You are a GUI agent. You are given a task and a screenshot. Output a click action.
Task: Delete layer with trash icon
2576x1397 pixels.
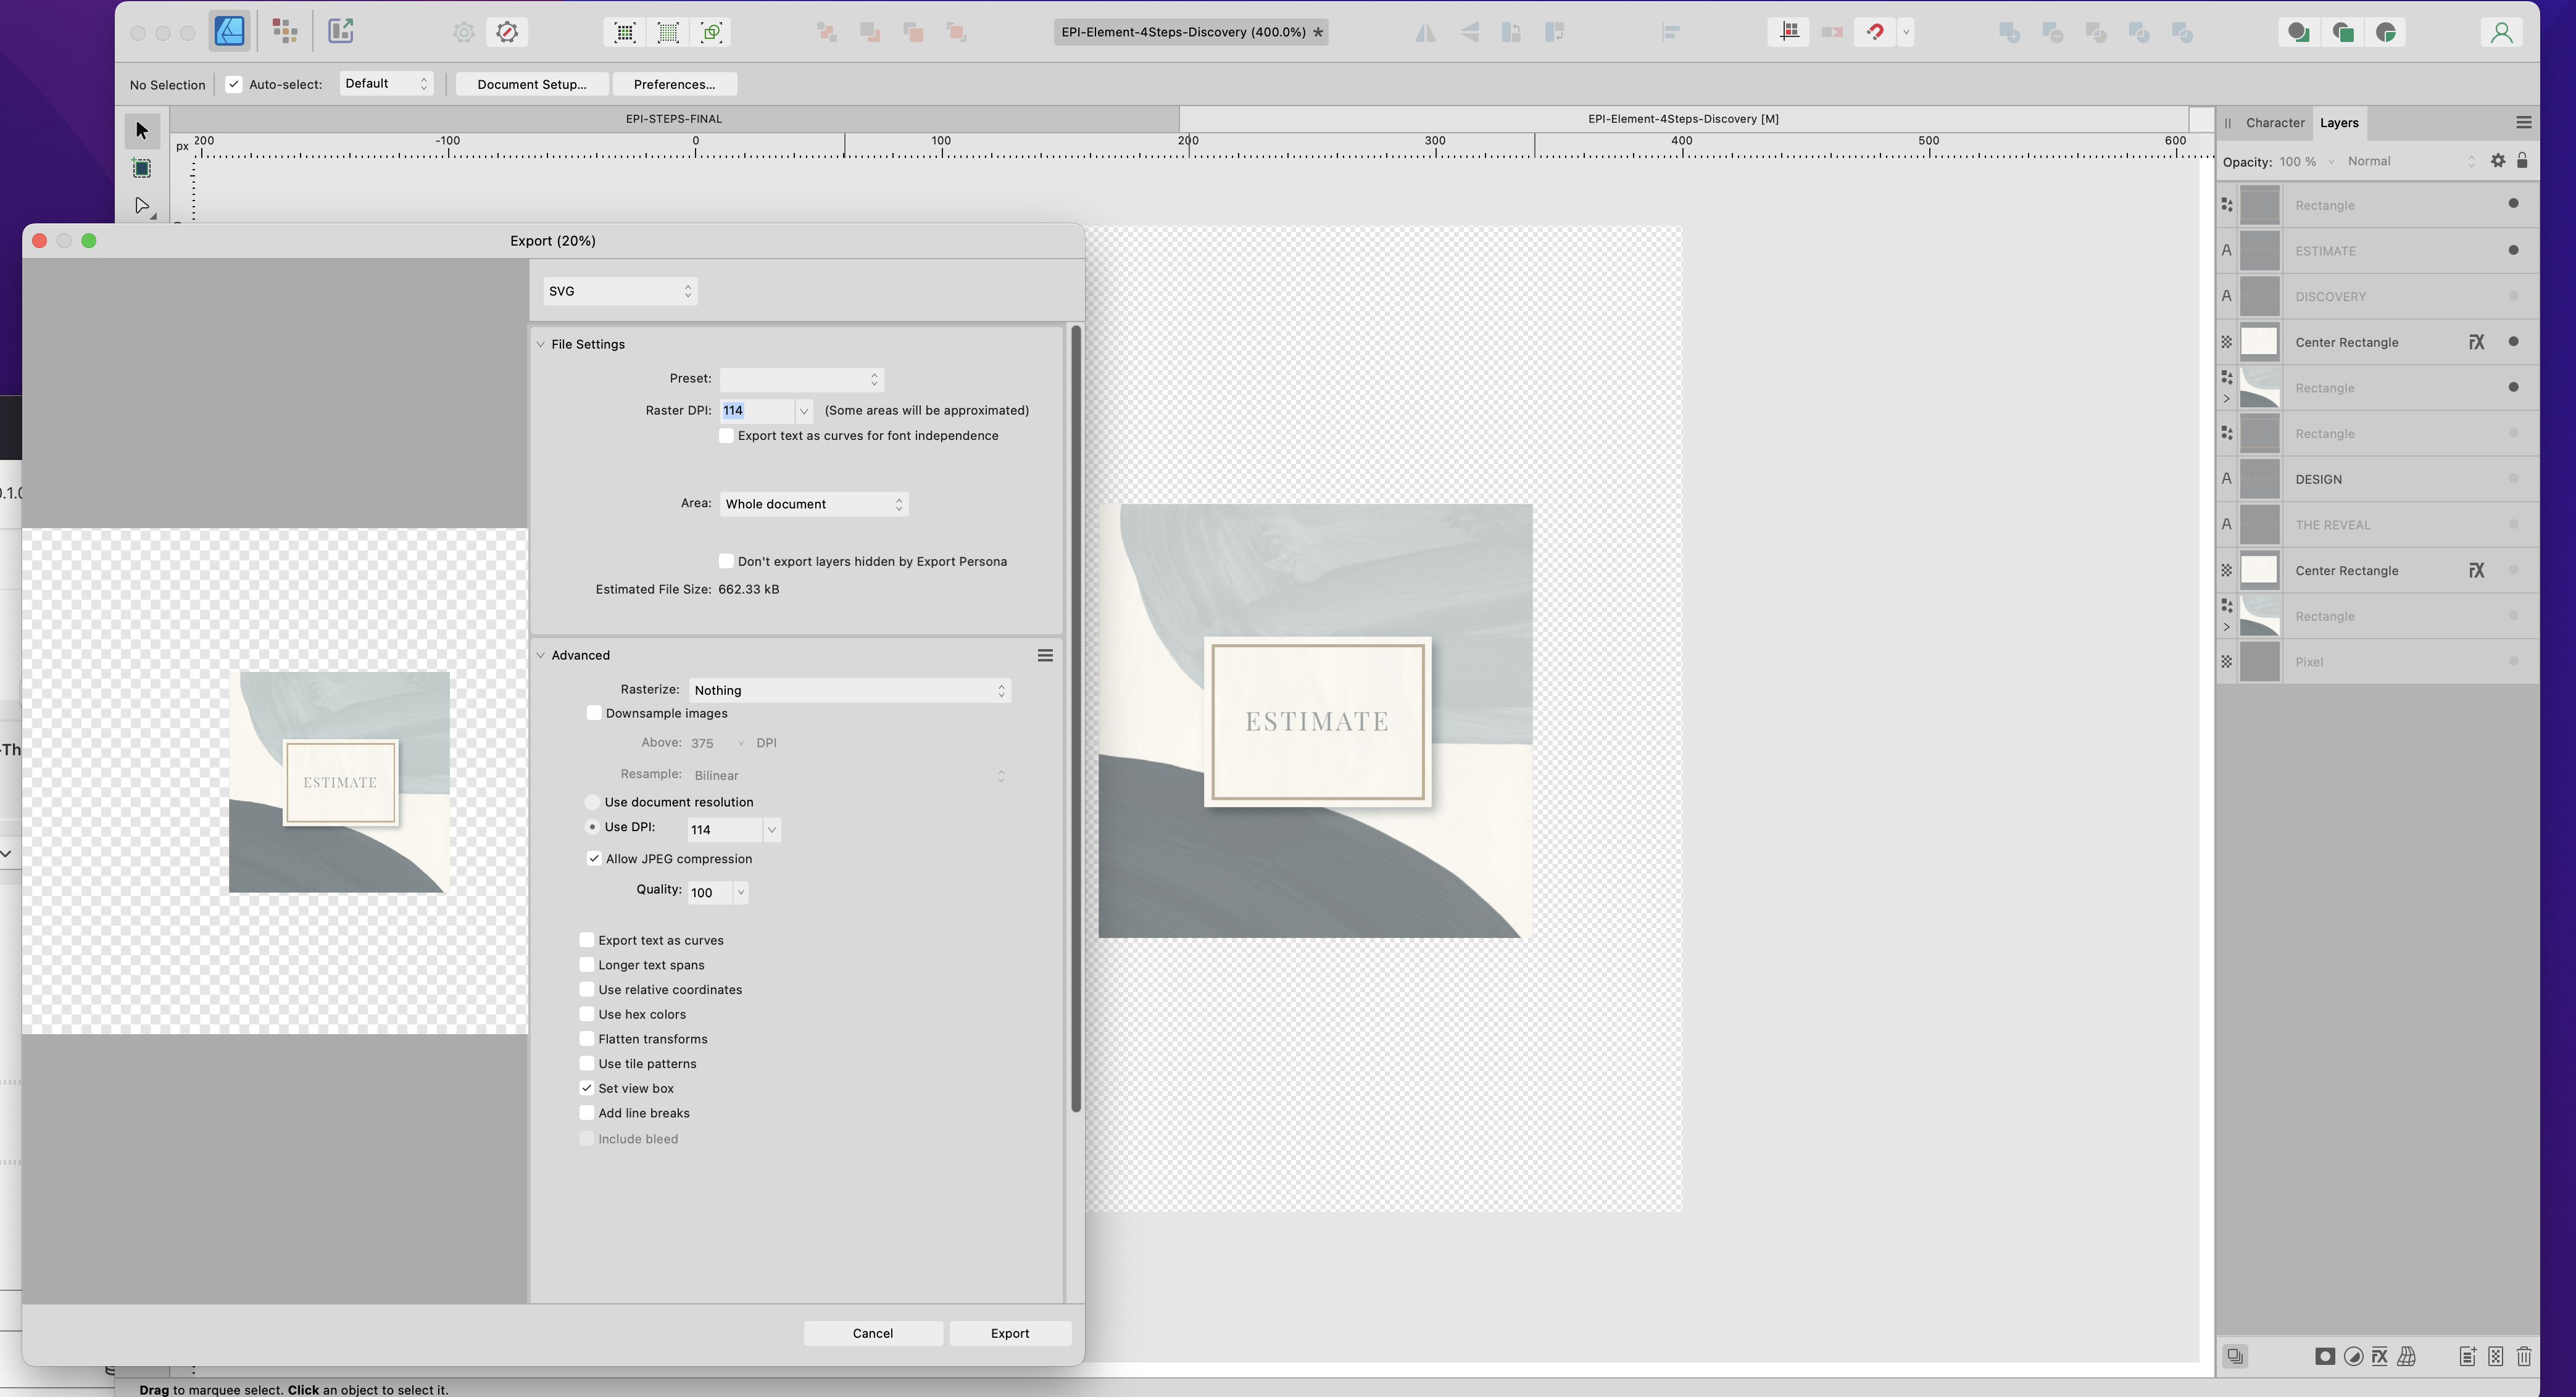pyautogui.click(x=2524, y=1357)
